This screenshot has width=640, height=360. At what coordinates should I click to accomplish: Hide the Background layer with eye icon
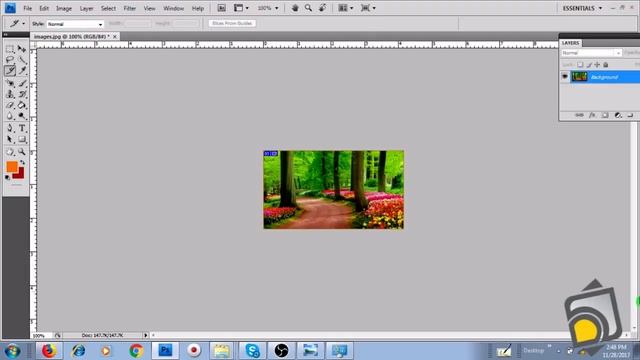[x=565, y=76]
